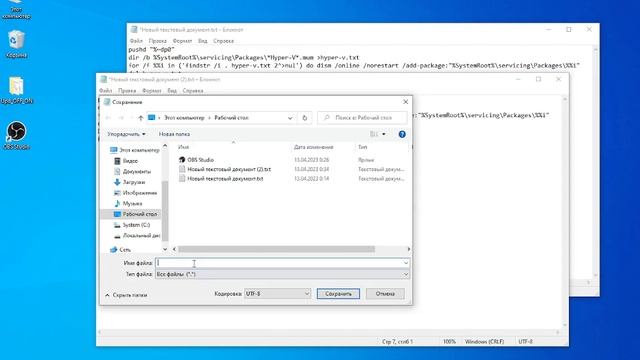Open Файл menu in document (2) Notepad
This screenshot has width=640, height=360.
click(105, 91)
